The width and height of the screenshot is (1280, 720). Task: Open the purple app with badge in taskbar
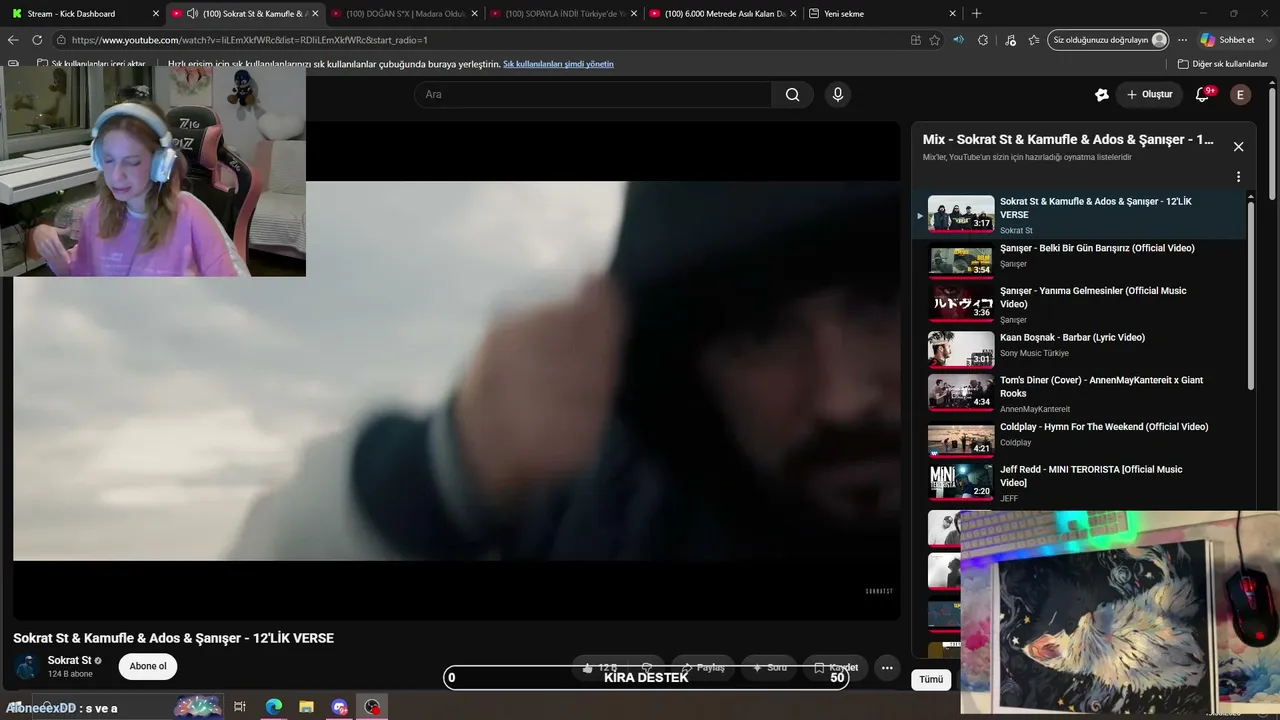(x=339, y=707)
